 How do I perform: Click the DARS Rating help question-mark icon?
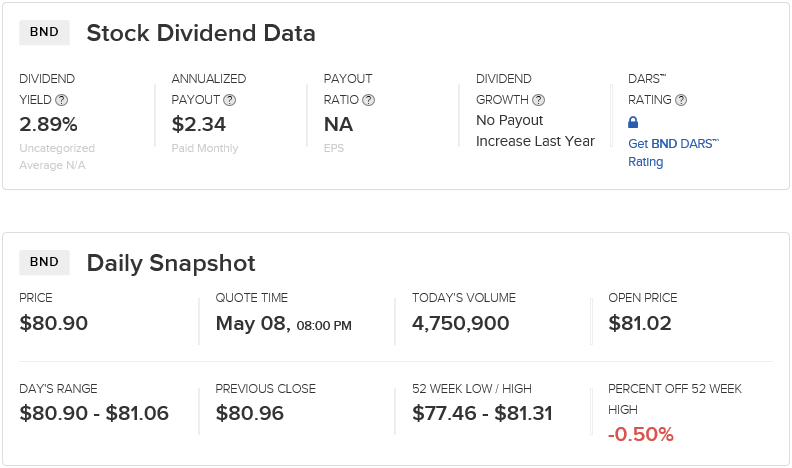coord(681,100)
